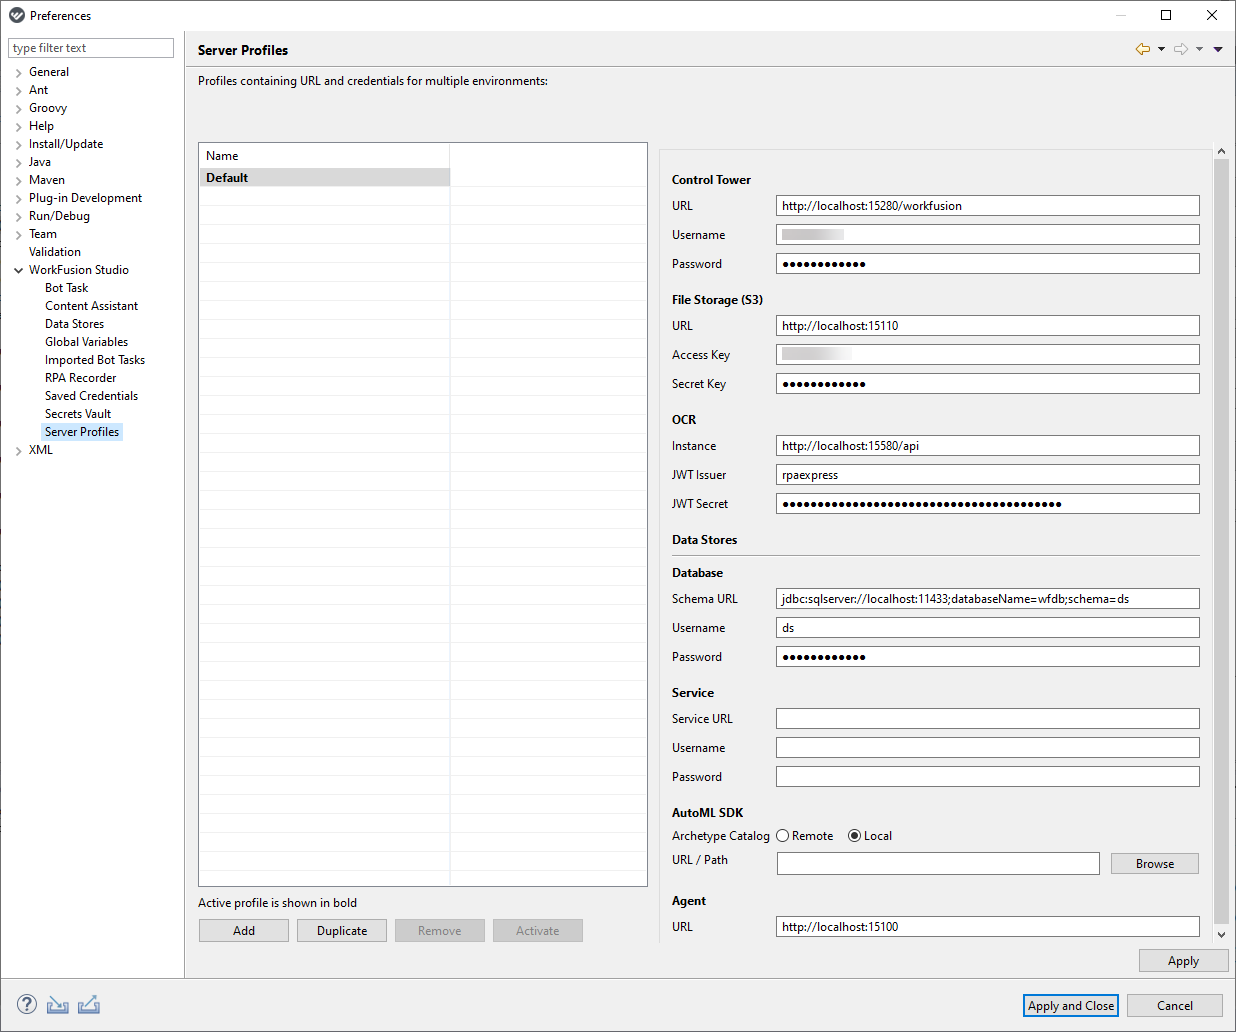Click the Name column header
The height and width of the screenshot is (1032, 1236).
click(324, 156)
